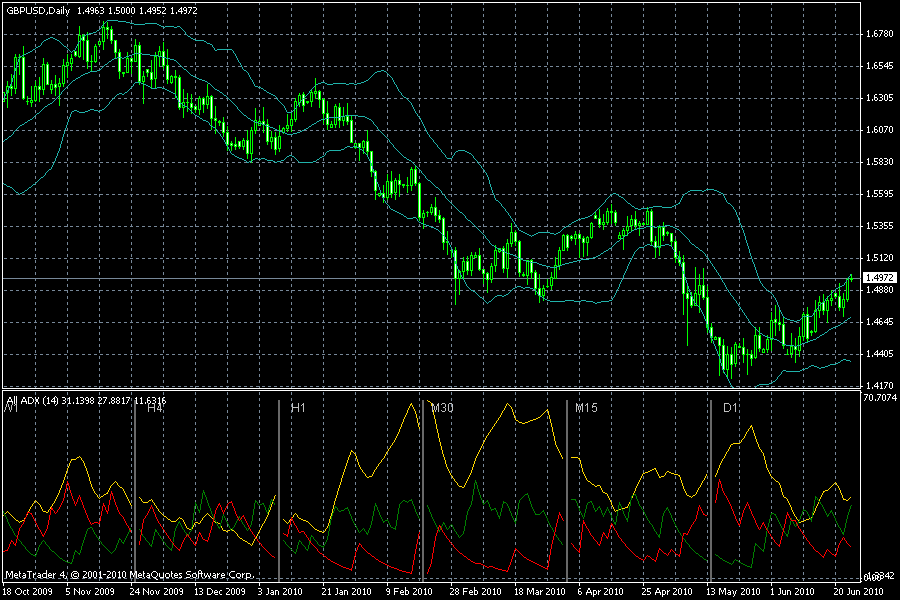Select the 6 Apr 2010 date label
The width and height of the screenshot is (900, 600).
click(600, 591)
